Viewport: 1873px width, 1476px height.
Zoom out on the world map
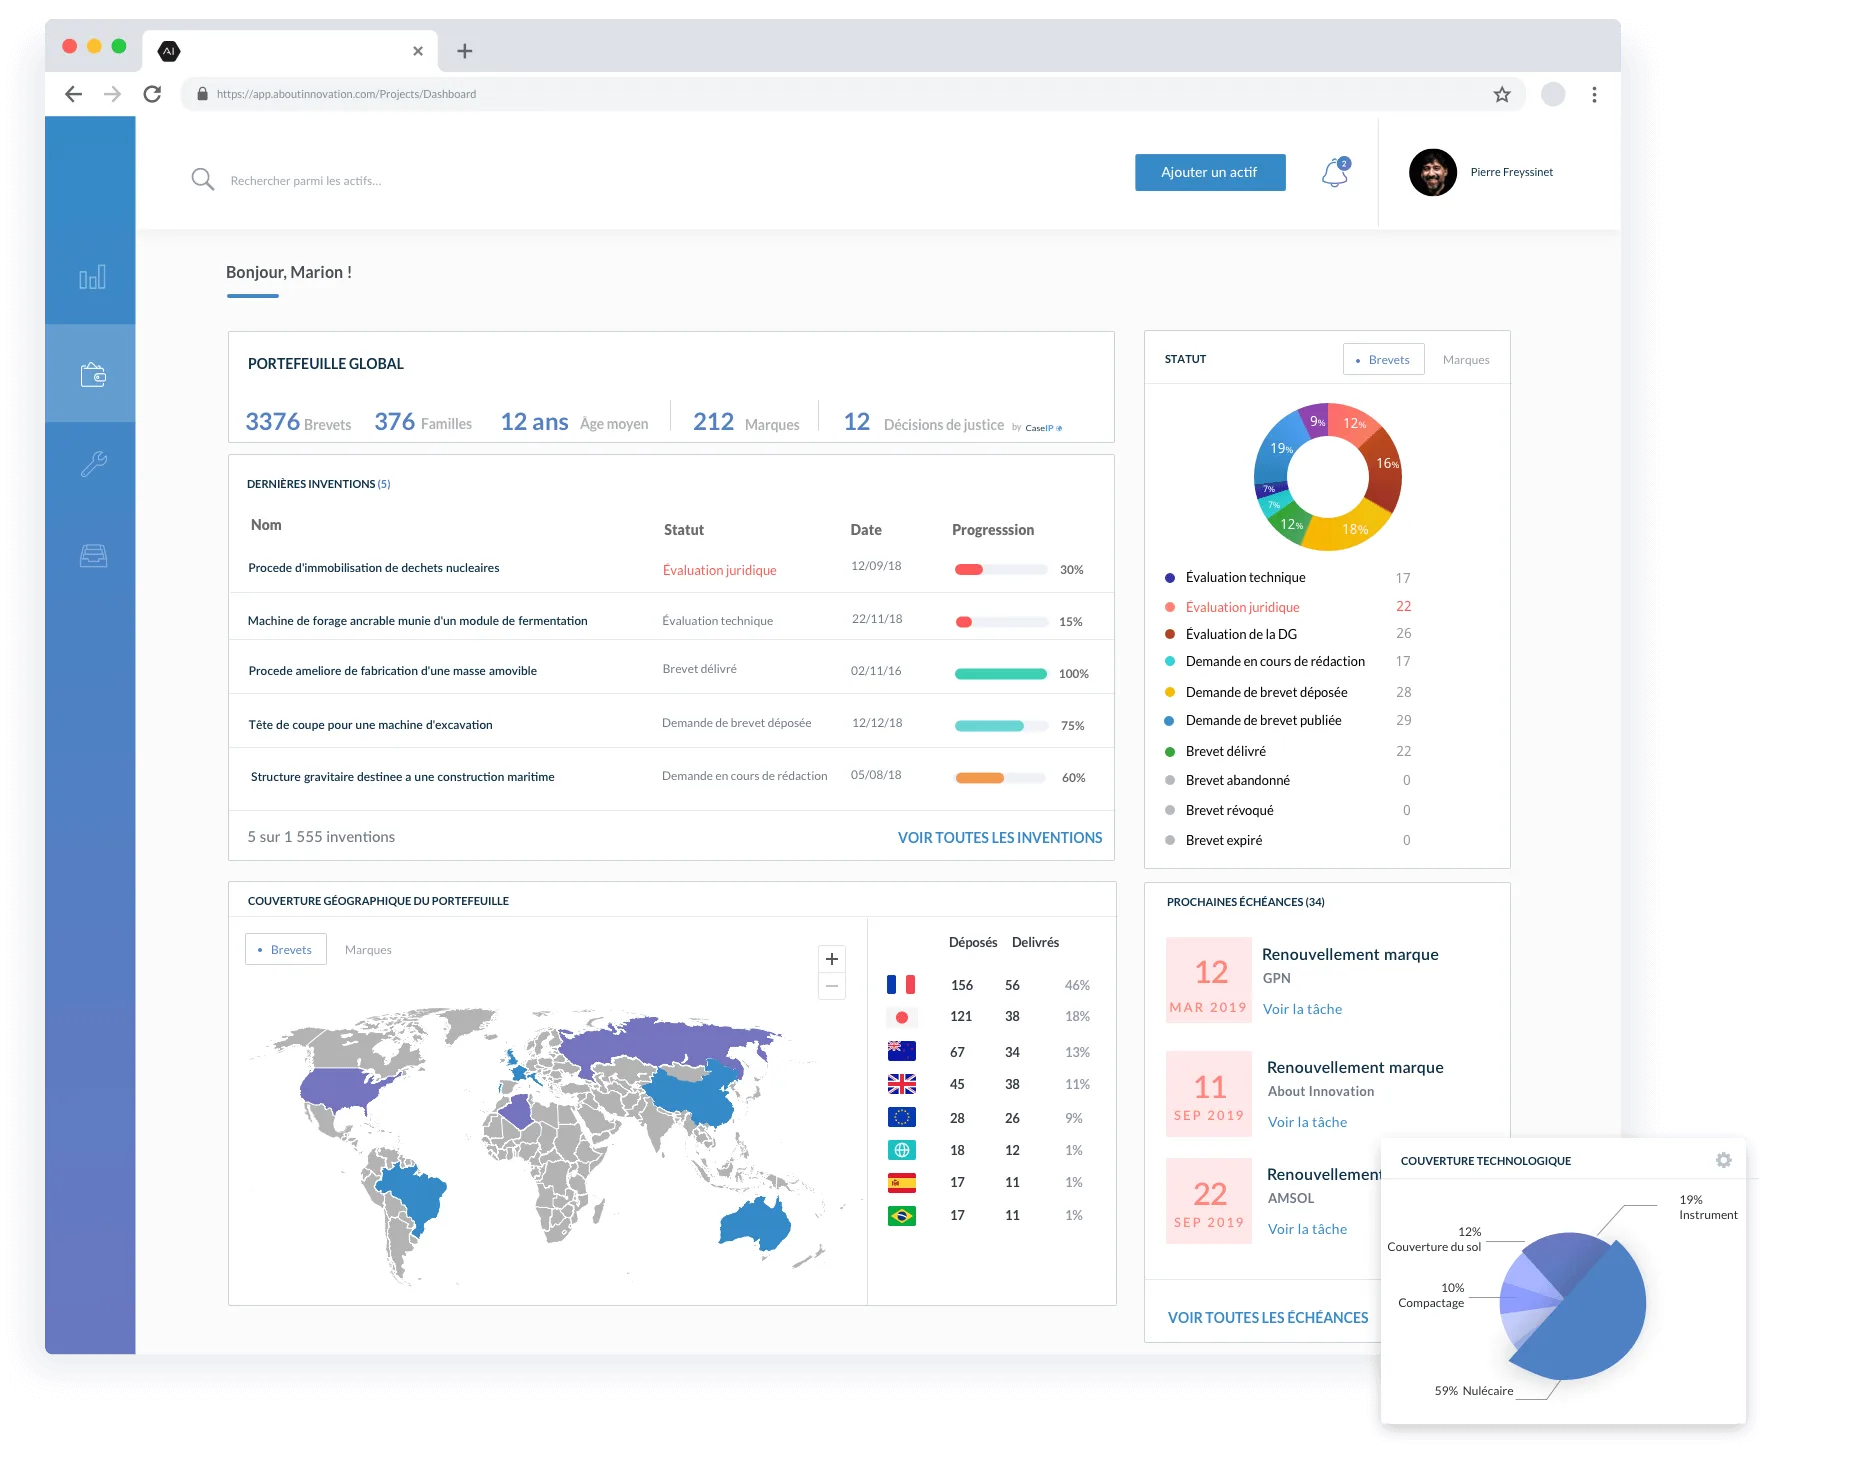pyautogui.click(x=831, y=986)
